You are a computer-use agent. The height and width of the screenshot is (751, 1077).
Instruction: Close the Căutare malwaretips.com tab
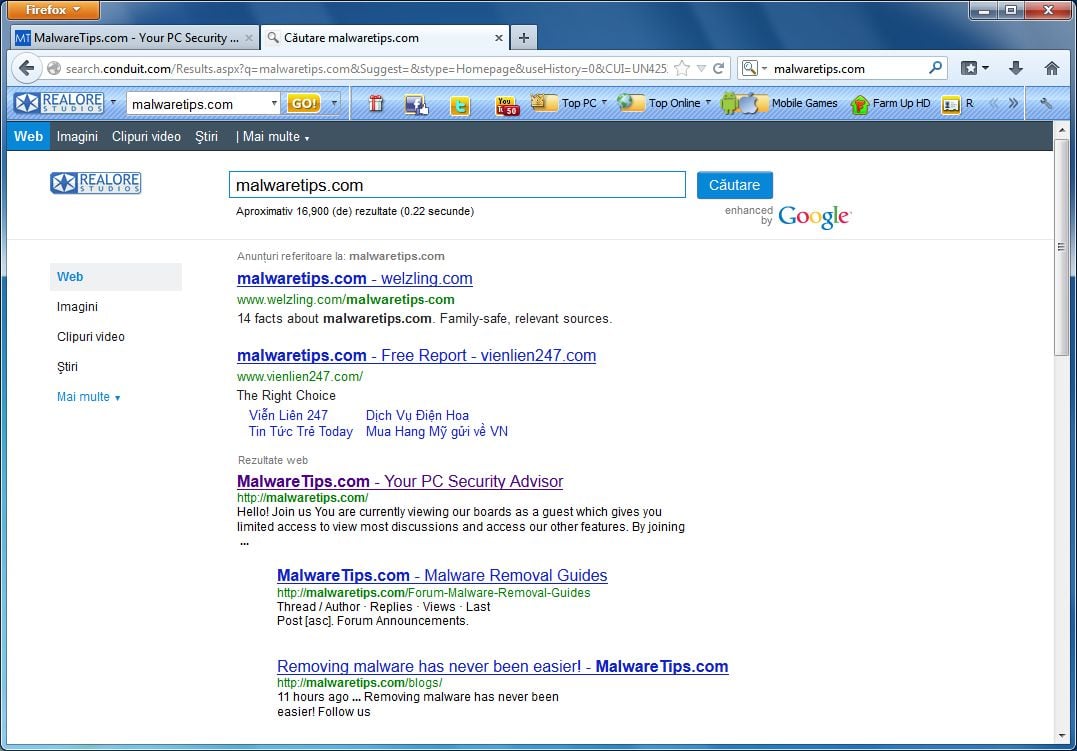499,38
